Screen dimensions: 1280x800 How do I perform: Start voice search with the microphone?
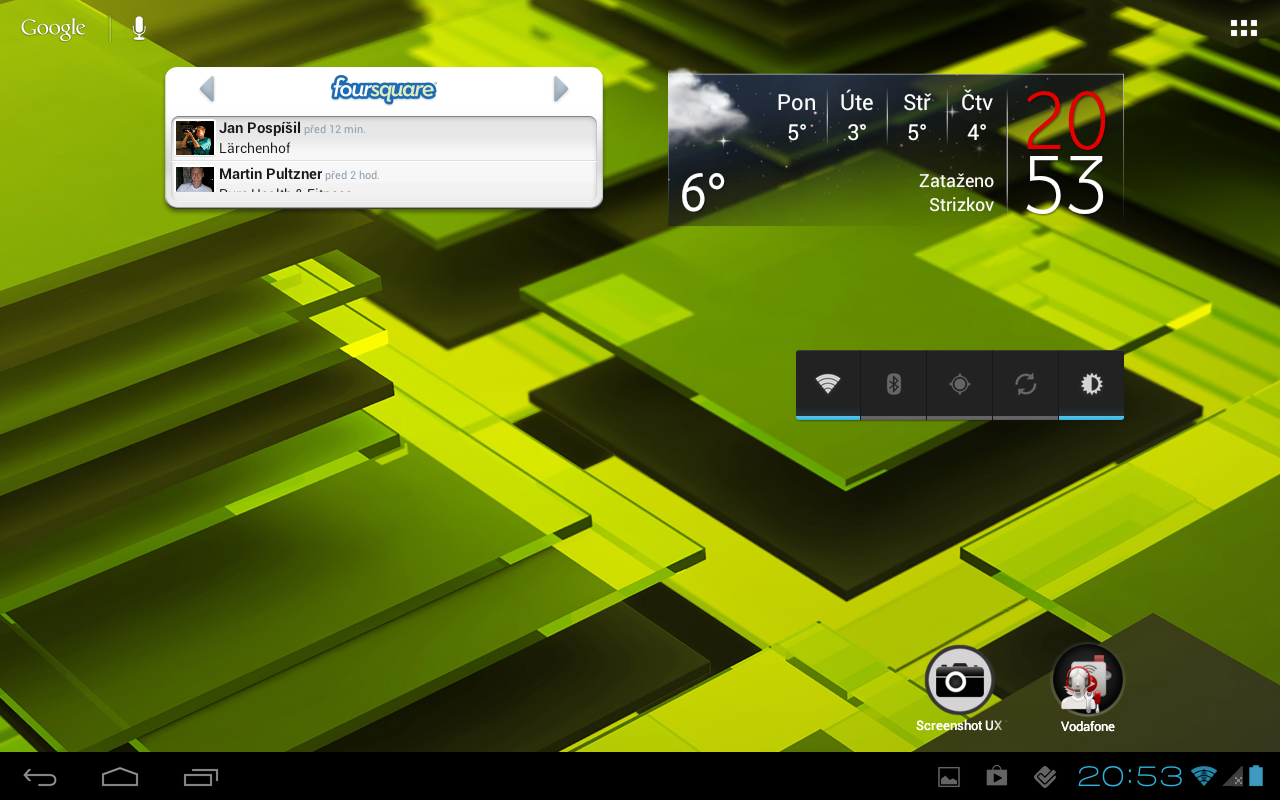tap(139, 28)
